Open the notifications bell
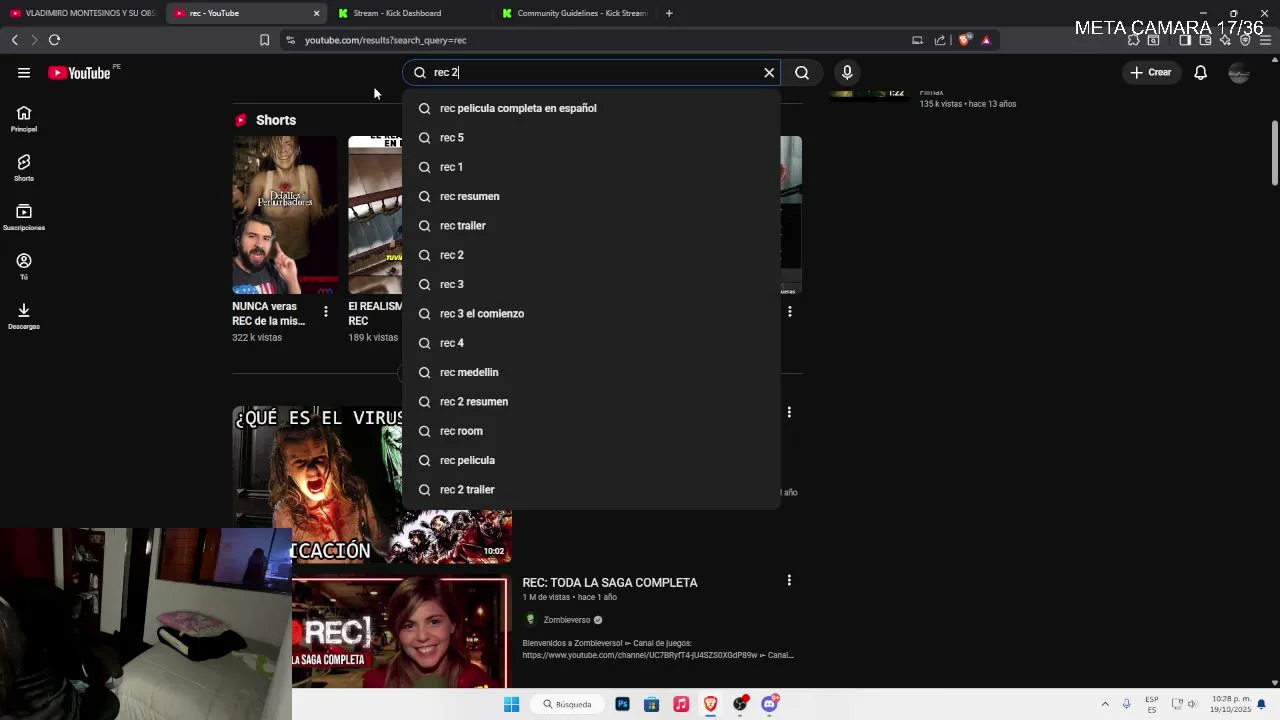1280x720 pixels. (1200, 72)
